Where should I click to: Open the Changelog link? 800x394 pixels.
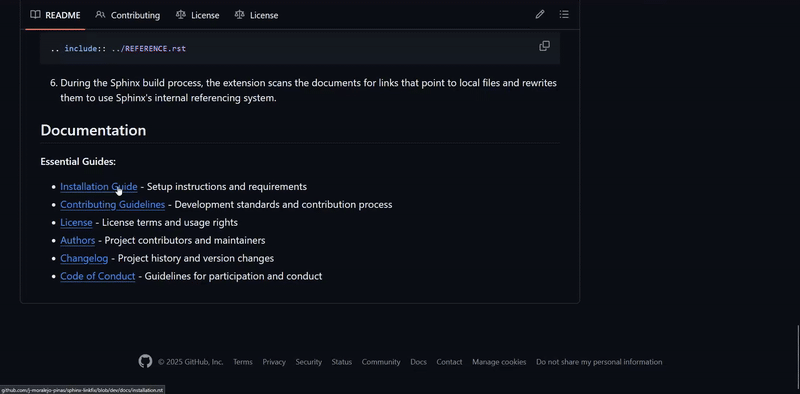point(84,258)
